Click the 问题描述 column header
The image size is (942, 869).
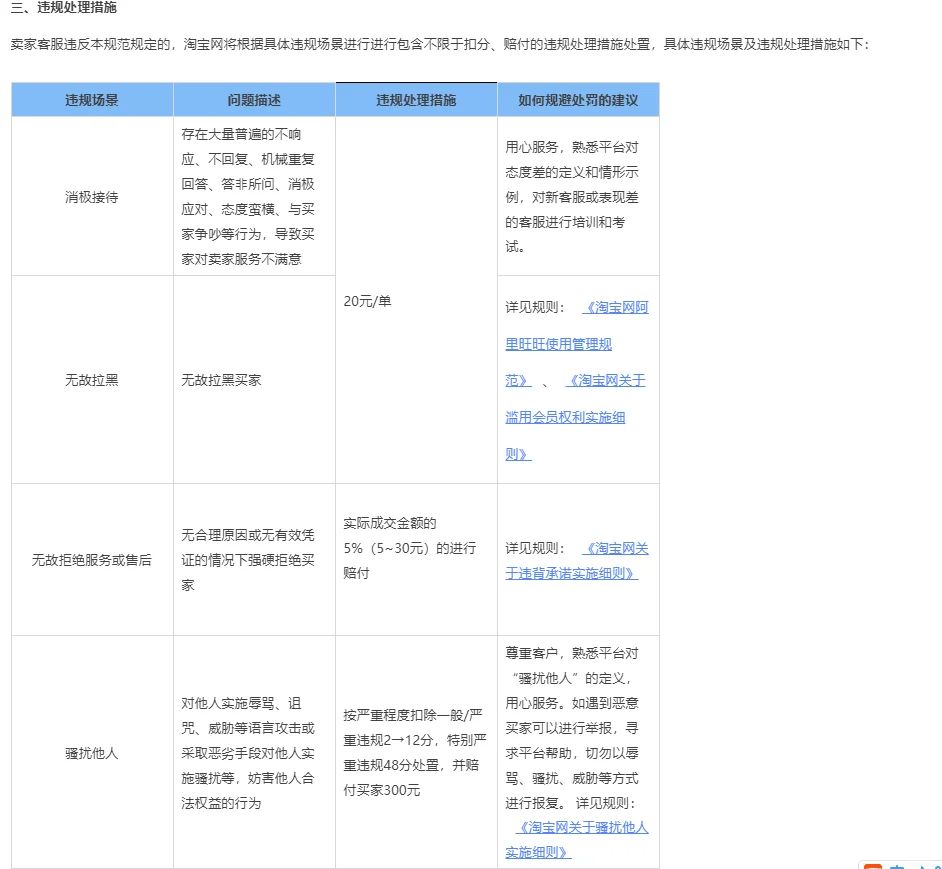point(254,100)
